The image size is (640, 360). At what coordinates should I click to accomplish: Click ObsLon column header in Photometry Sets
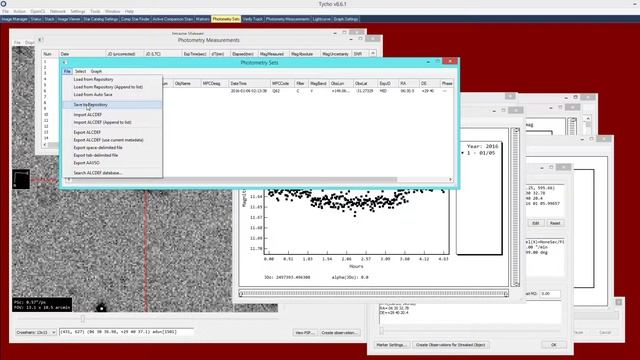click(x=341, y=83)
